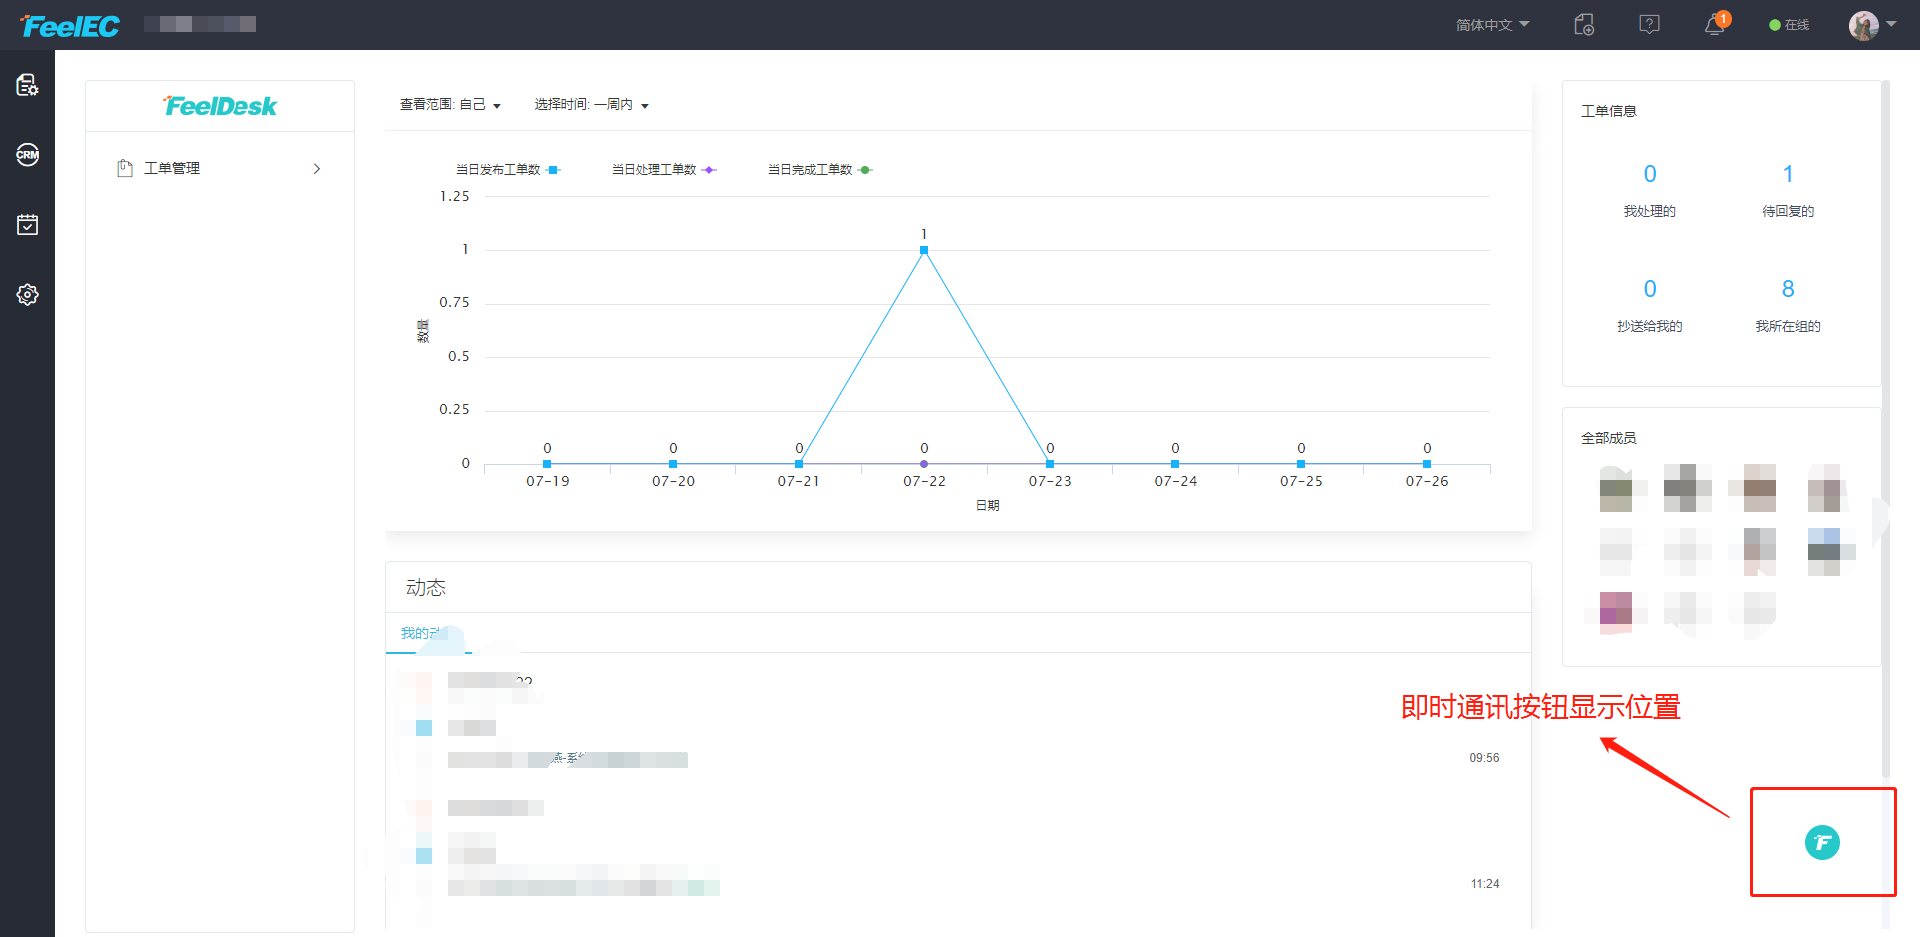This screenshot has width=1920, height=937.
Task: Toggle the 当日发布工单数 legend series
Action: (x=508, y=170)
